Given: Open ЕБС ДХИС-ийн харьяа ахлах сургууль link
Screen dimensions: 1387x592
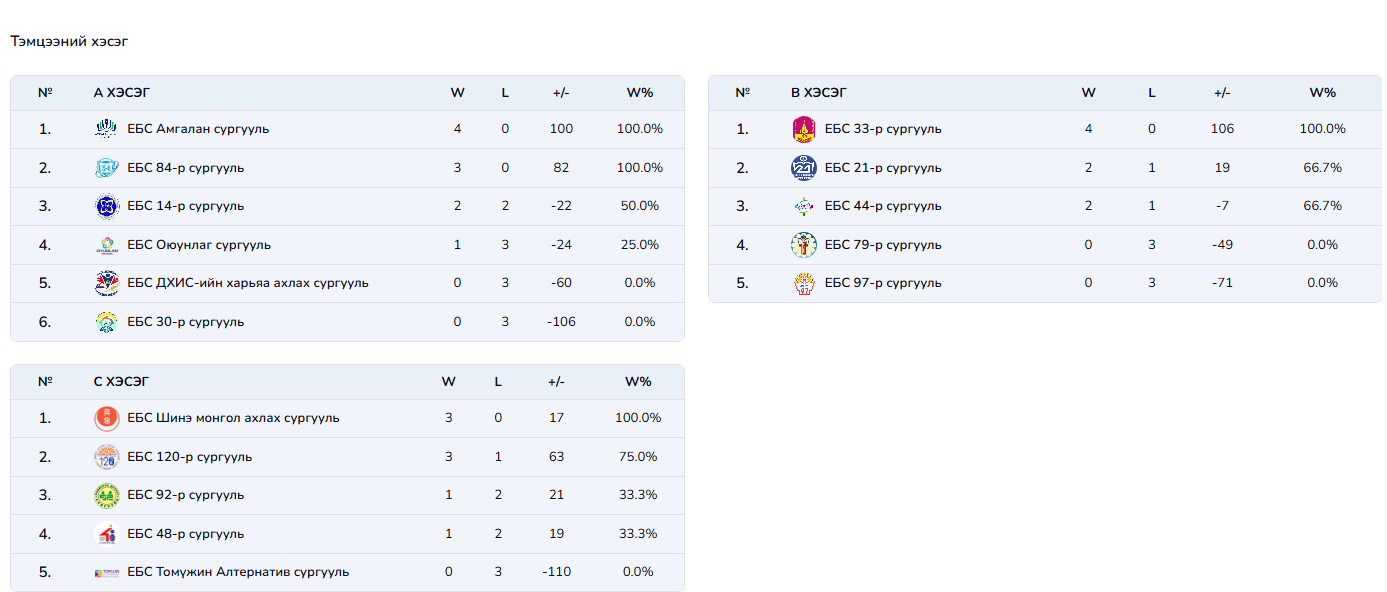Looking at the screenshot, I should tap(247, 283).
